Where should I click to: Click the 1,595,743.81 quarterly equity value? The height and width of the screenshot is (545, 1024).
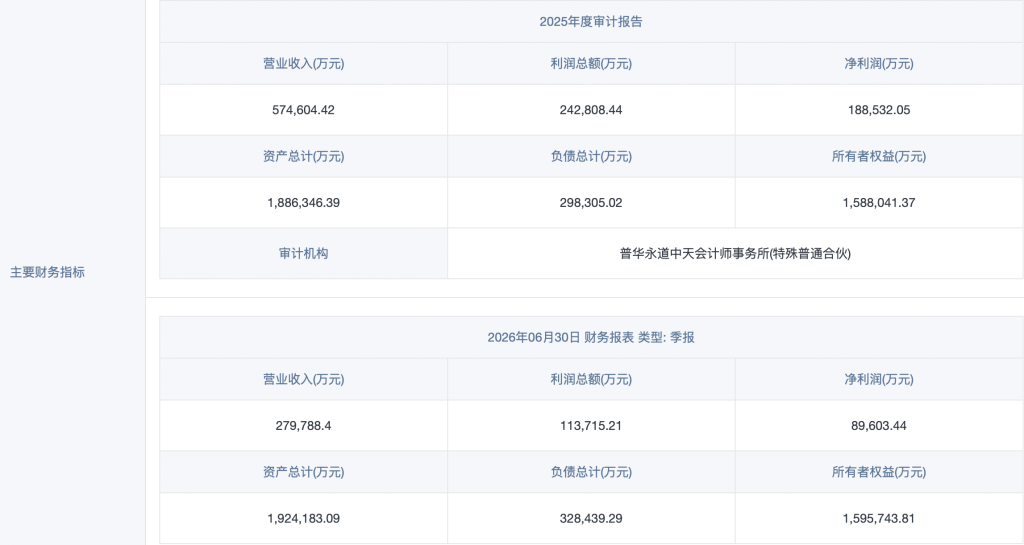[878, 518]
